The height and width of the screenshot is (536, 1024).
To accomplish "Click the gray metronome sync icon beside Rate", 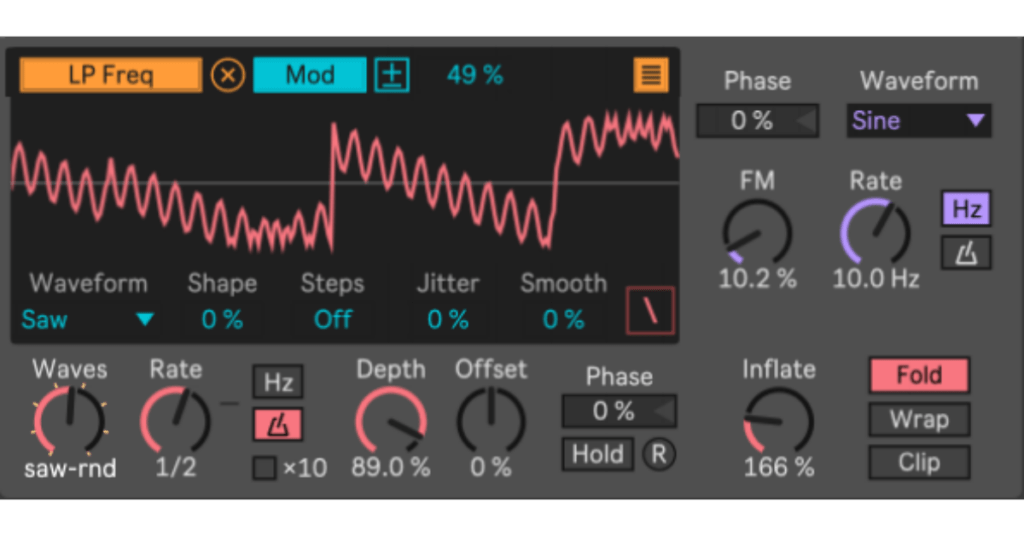I will coord(967,253).
